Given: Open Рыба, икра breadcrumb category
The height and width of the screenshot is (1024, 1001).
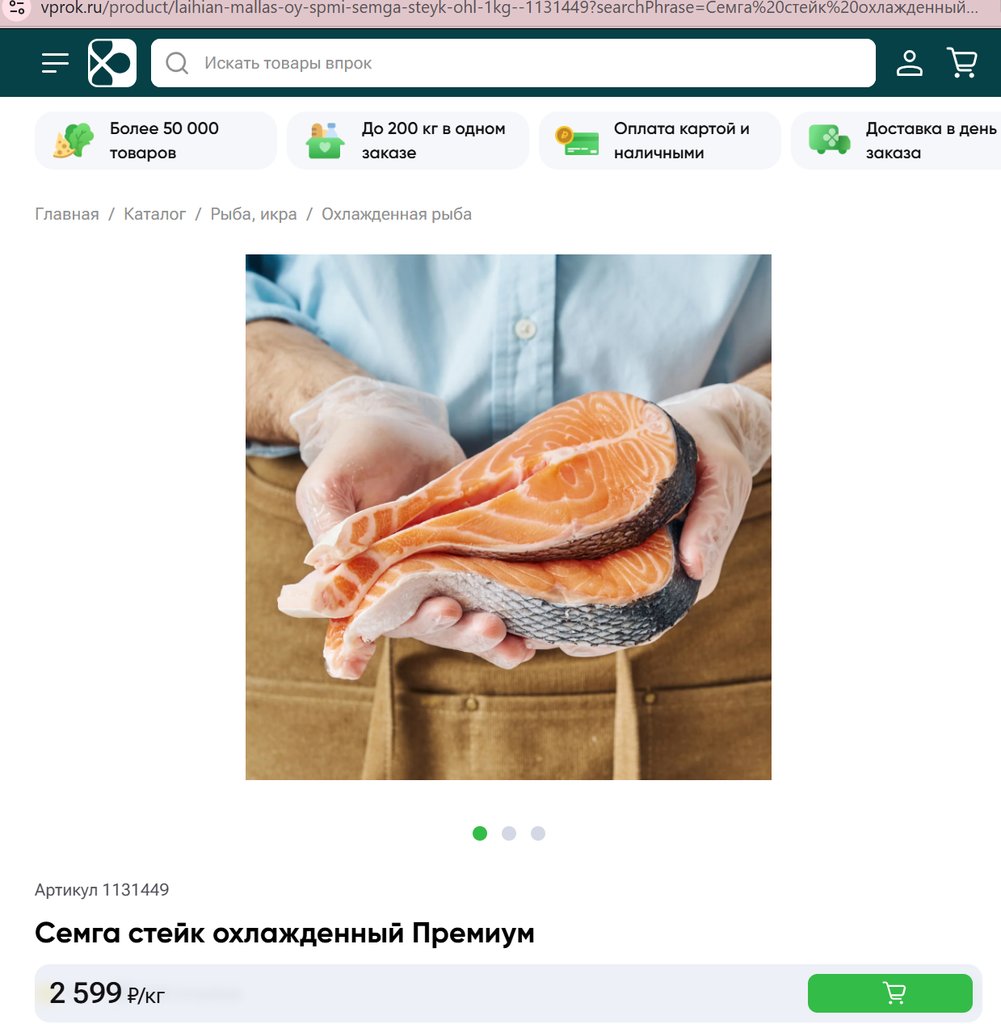Looking at the screenshot, I should coord(253,214).
